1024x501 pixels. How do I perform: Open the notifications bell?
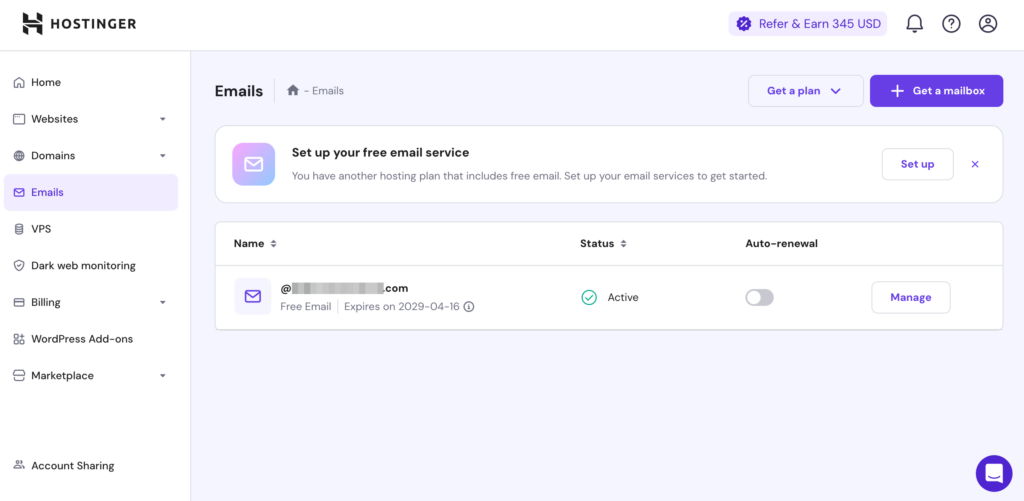[x=914, y=24]
